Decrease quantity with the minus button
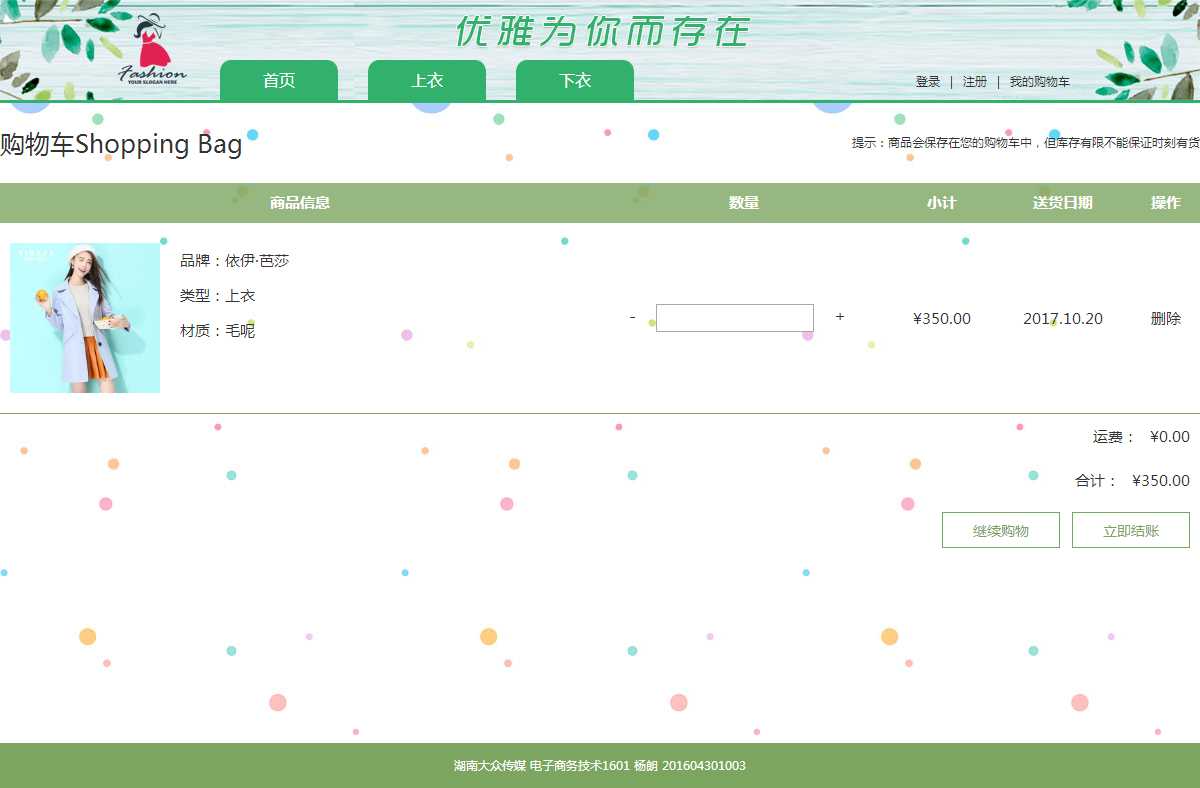Screen dimensions: 1200x788 coord(632,317)
